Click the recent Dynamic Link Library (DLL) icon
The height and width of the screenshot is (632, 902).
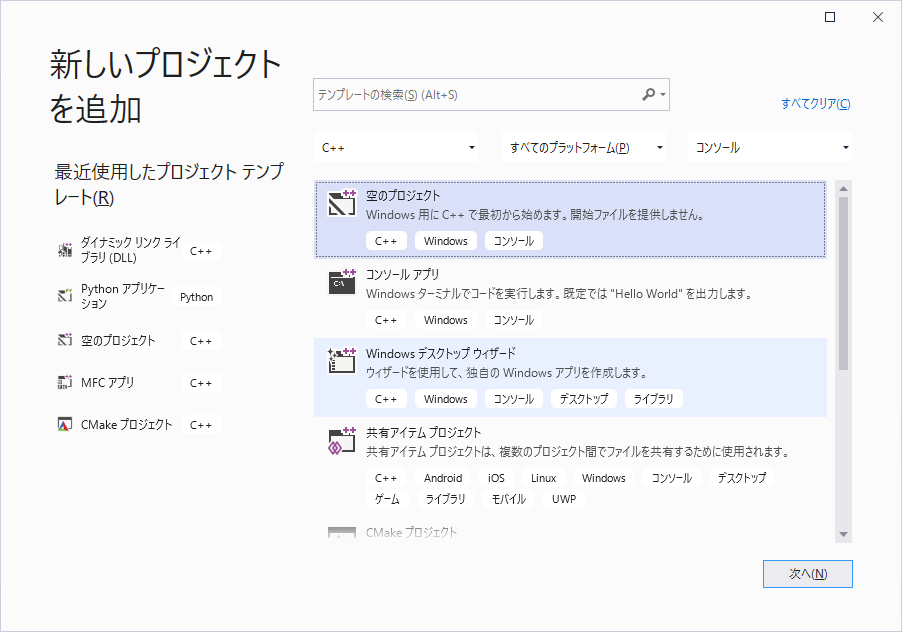pyautogui.click(x=65, y=251)
